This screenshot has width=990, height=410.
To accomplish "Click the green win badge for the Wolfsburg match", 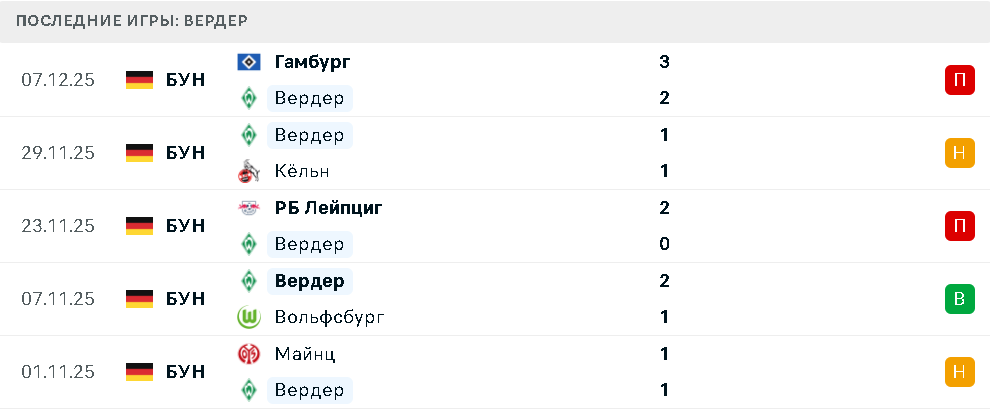I will click(x=959, y=299).
